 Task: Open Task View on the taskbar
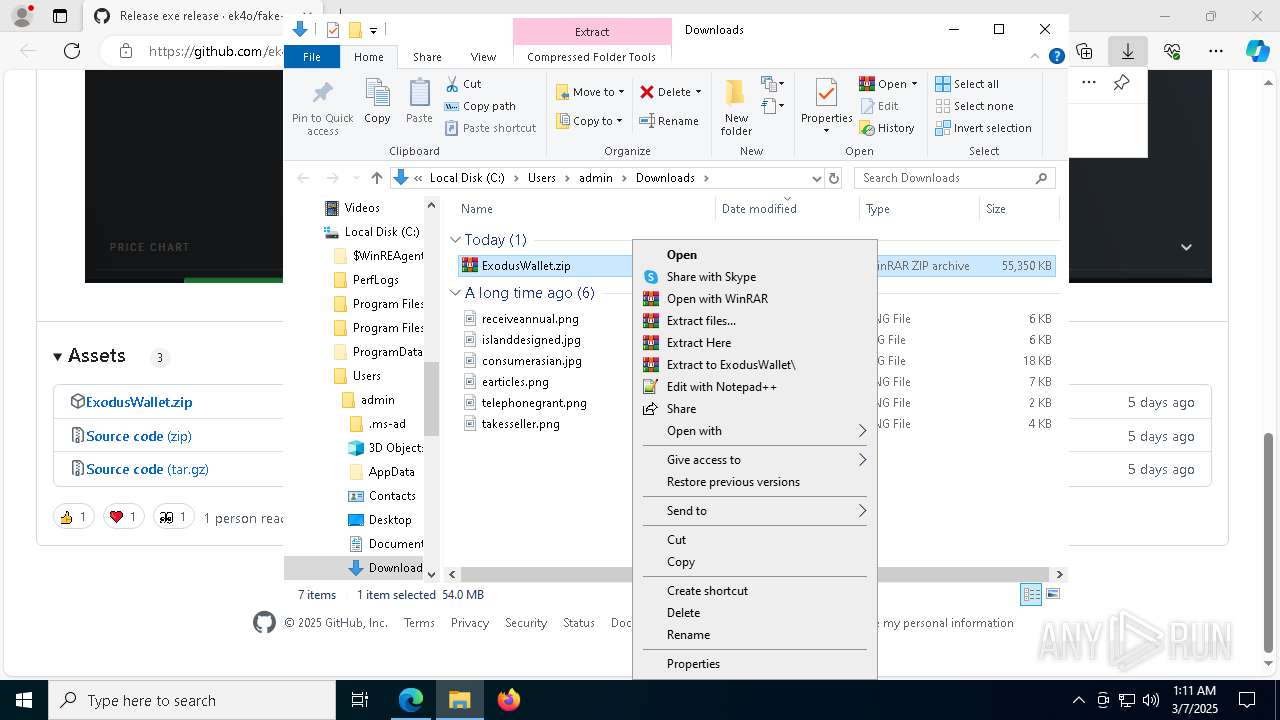(360, 700)
